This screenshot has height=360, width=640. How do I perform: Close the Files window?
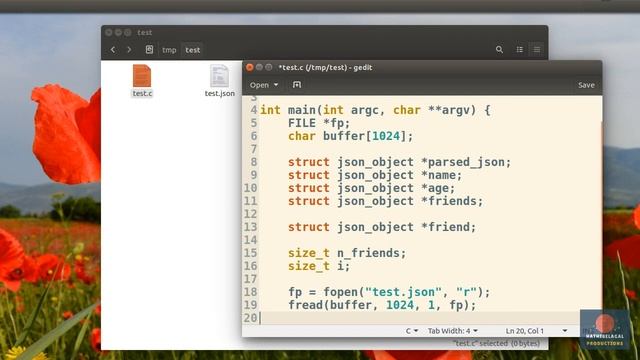click(109, 32)
